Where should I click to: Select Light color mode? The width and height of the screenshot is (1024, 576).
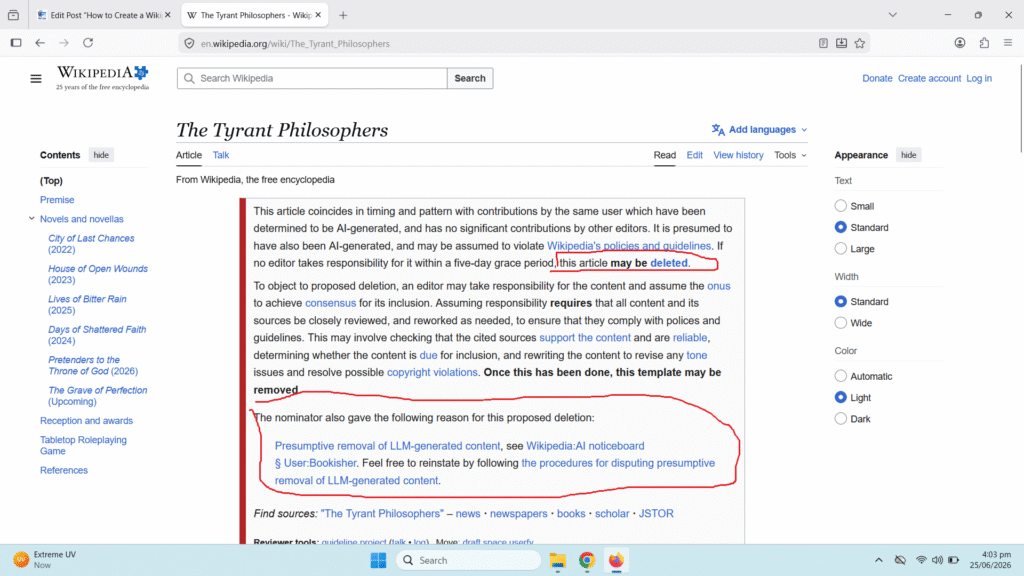(x=840, y=397)
